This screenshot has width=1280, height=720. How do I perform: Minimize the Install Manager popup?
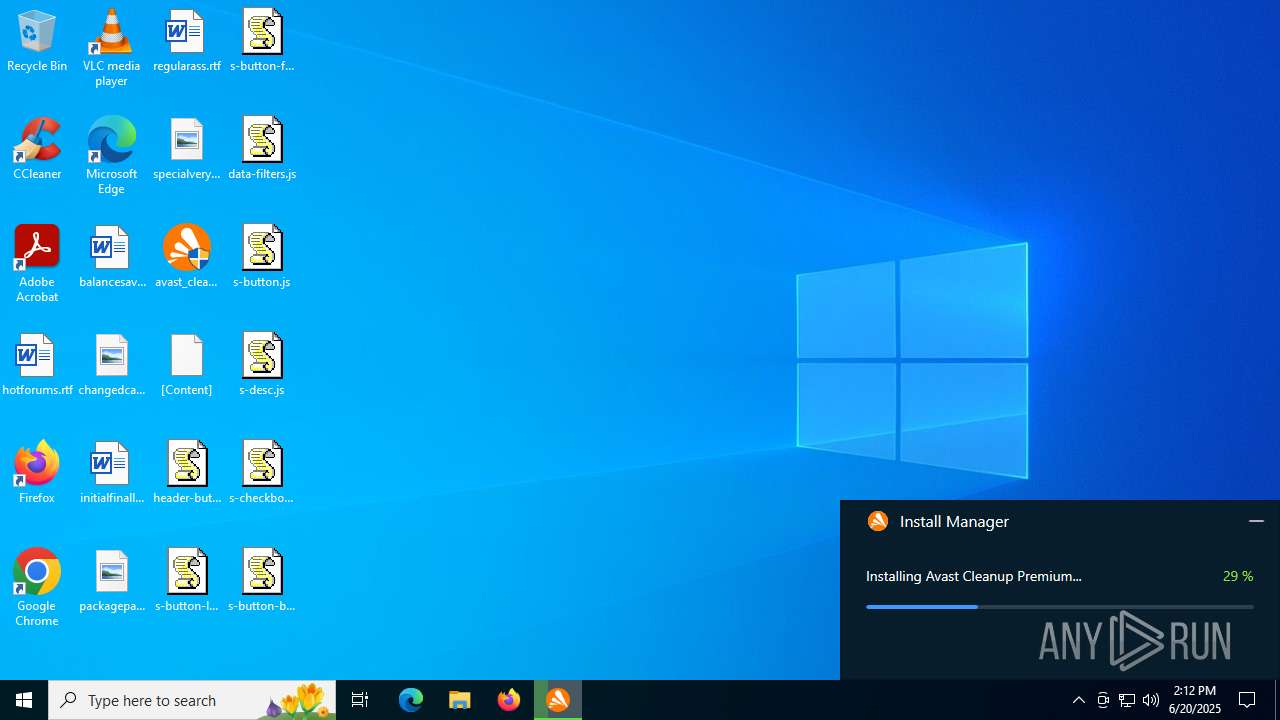[x=1256, y=521]
